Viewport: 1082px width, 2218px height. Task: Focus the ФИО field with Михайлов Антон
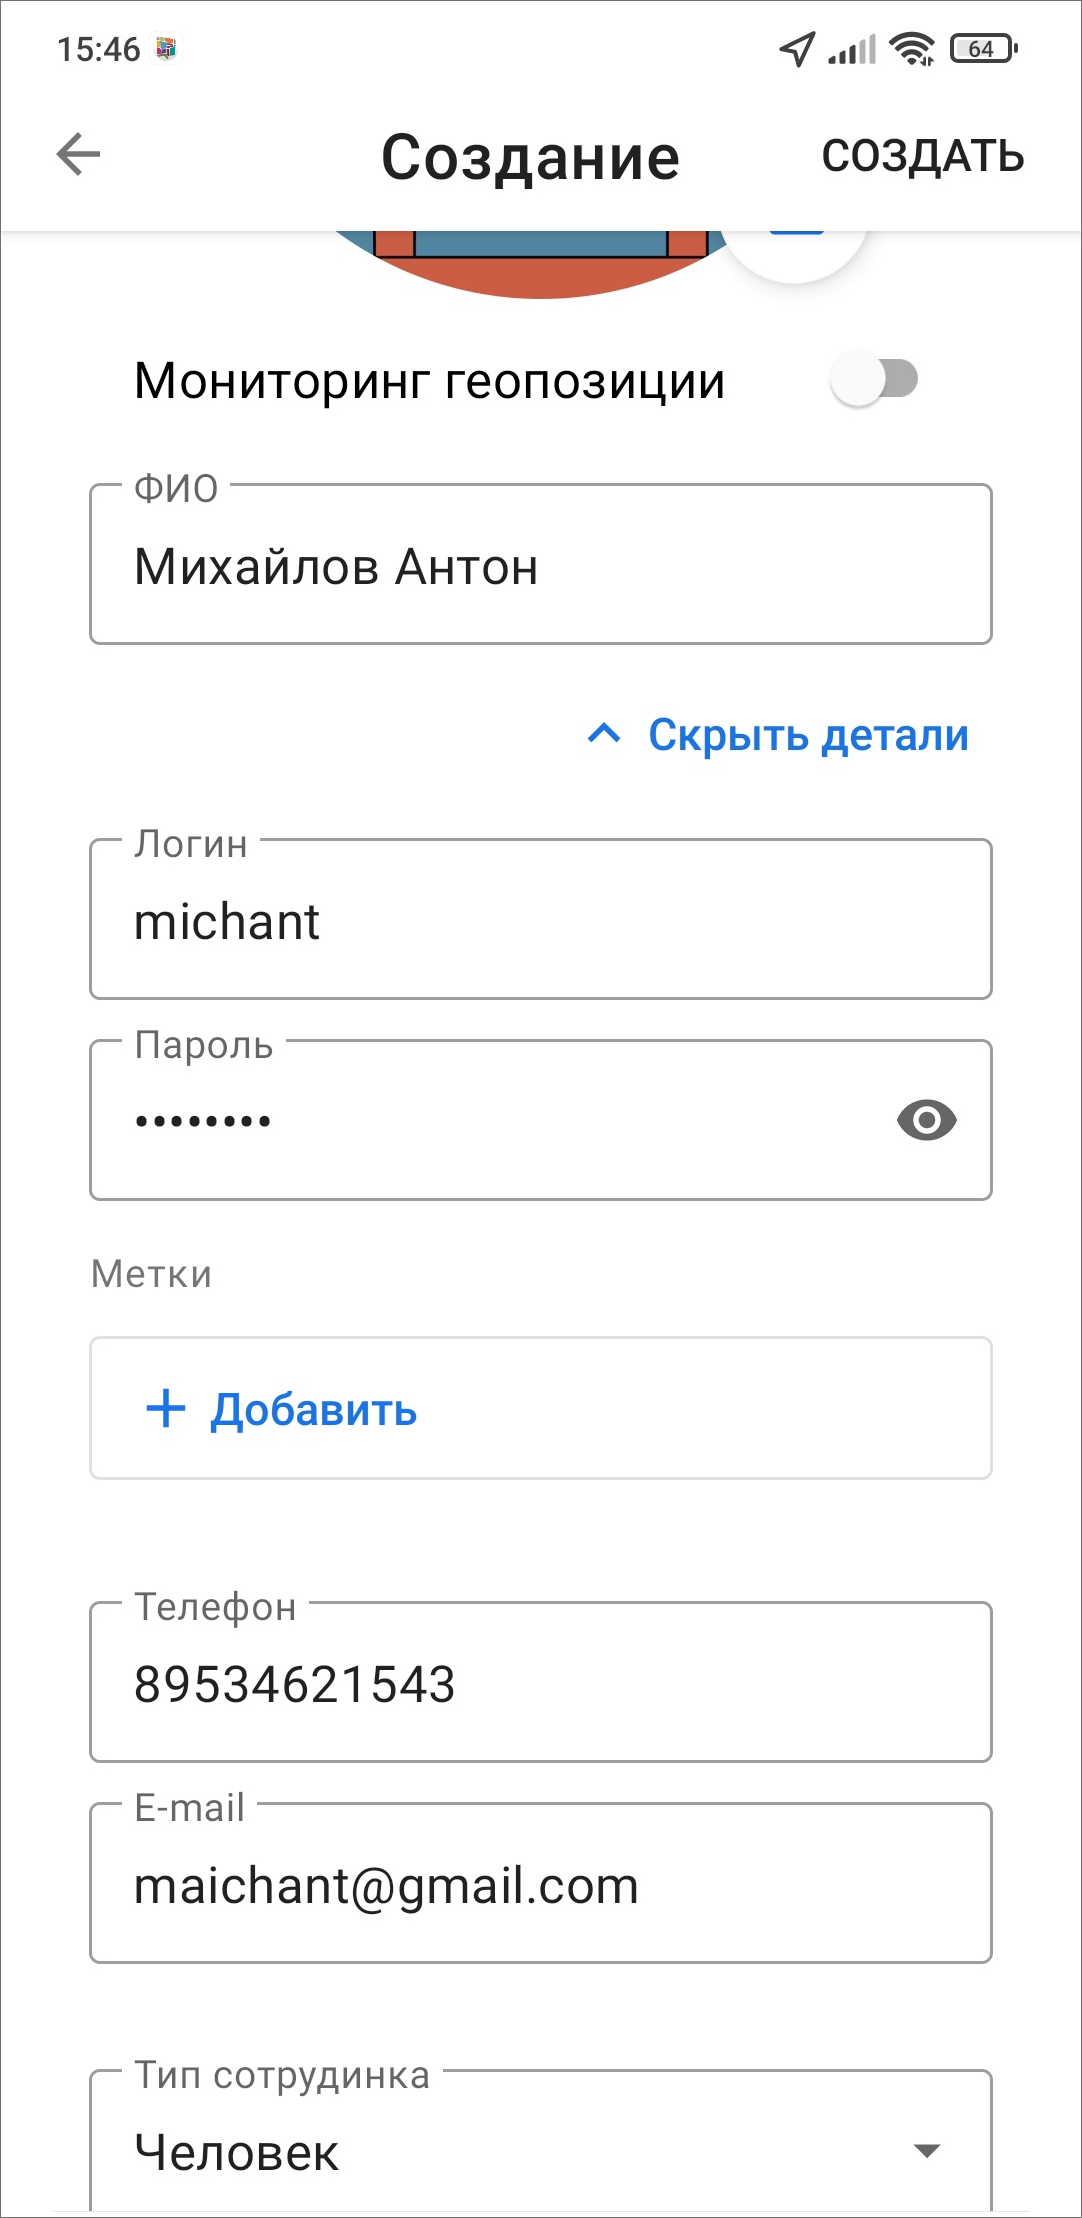pos(540,566)
